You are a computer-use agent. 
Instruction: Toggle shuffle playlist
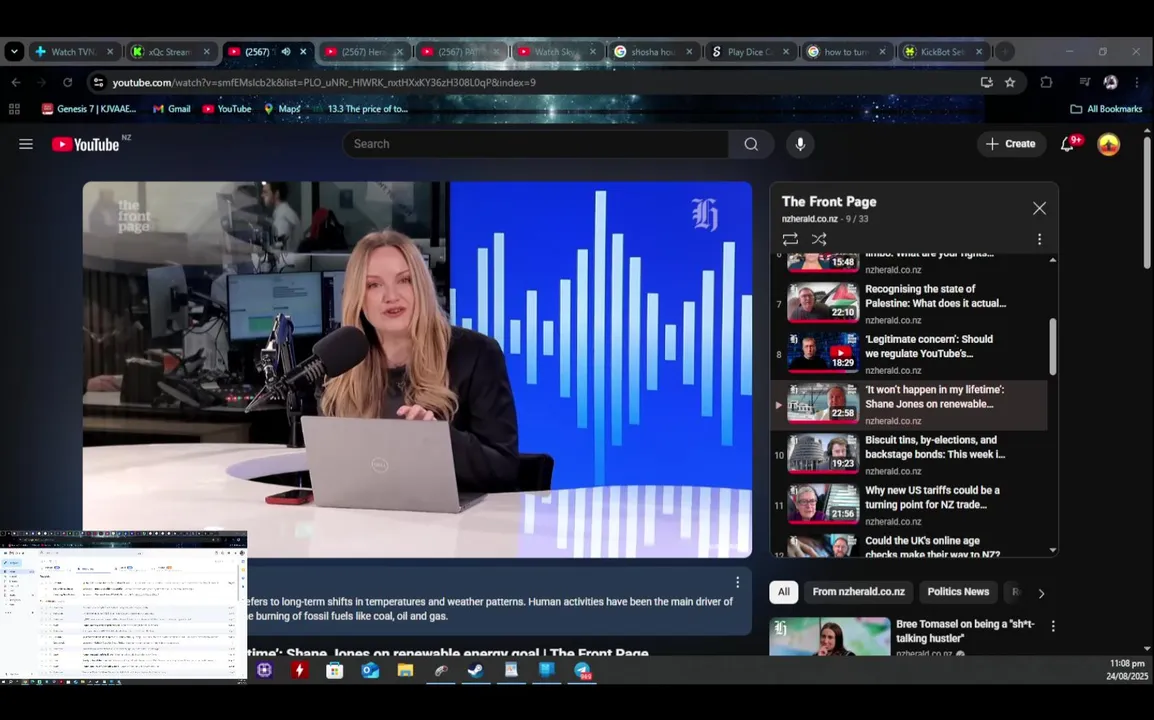818,239
